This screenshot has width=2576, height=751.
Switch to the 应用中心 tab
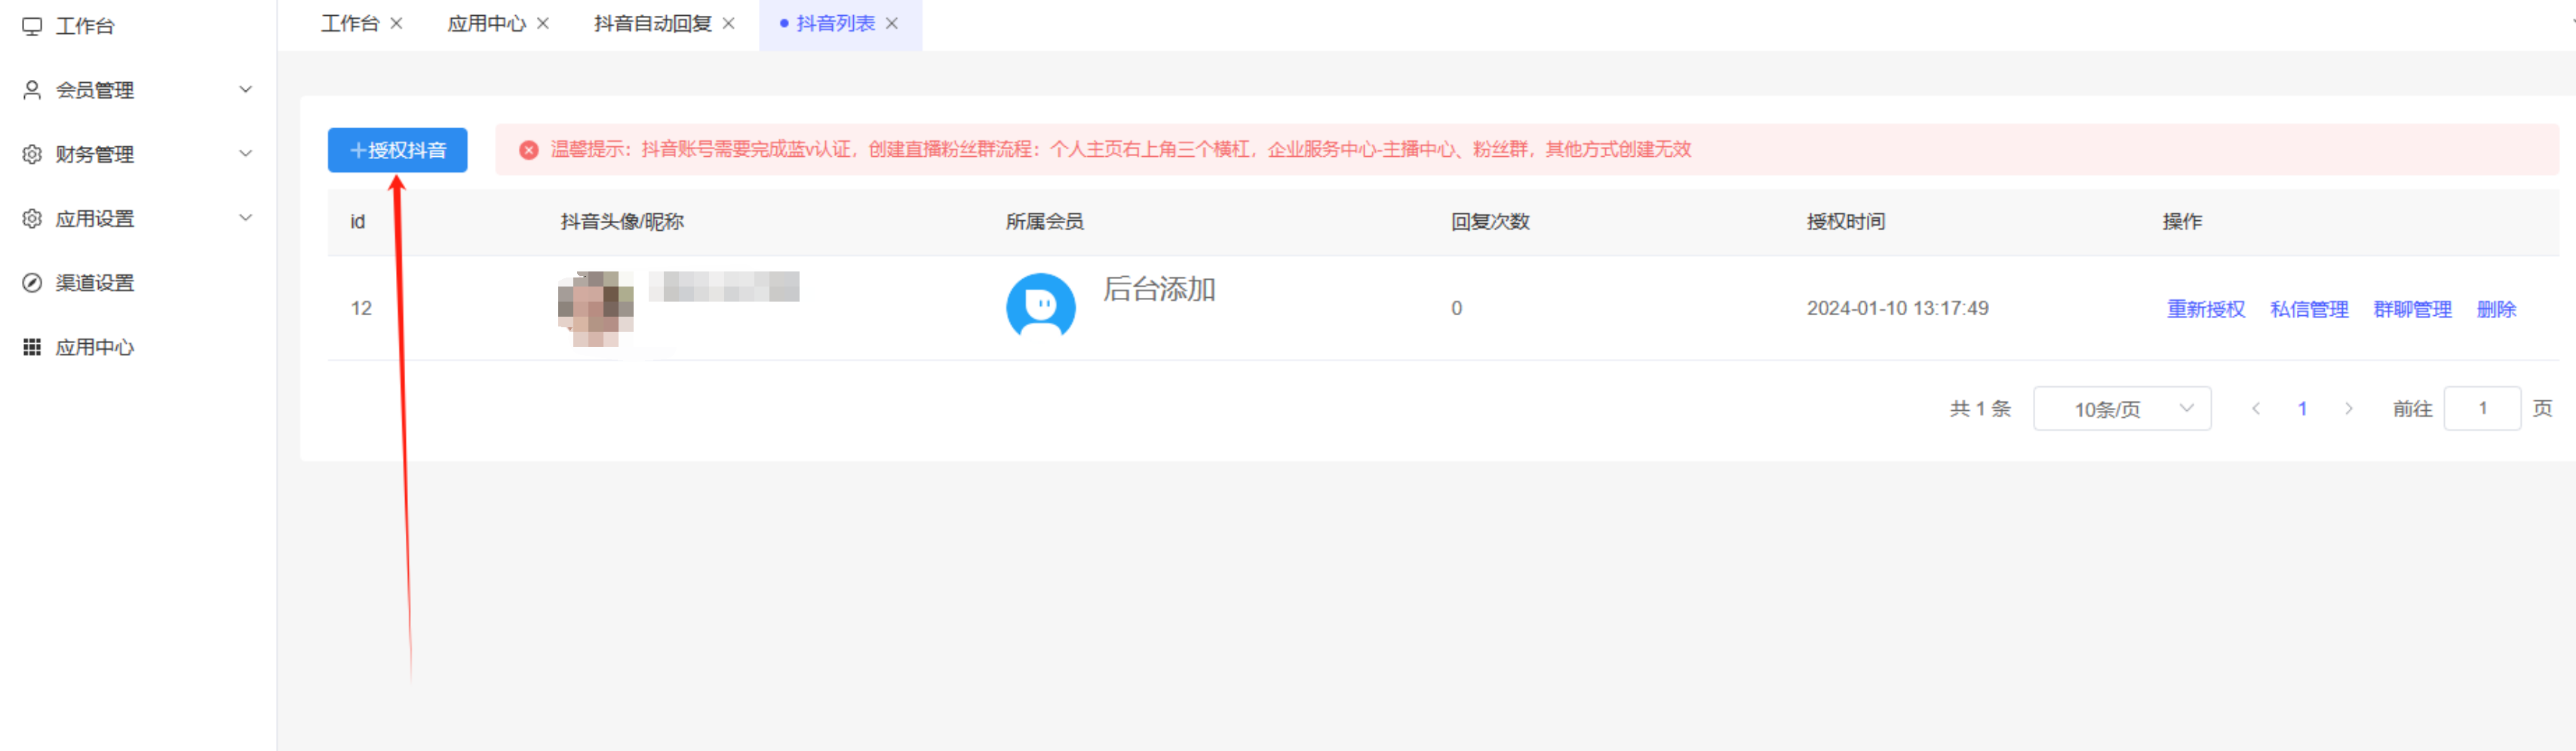click(x=487, y=23)
